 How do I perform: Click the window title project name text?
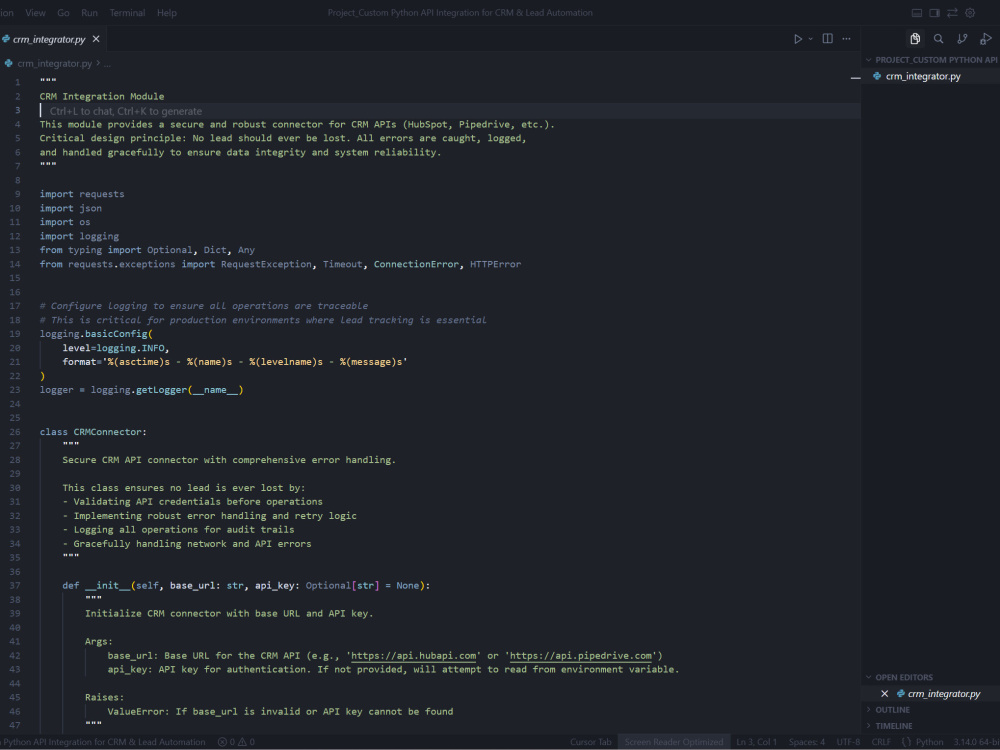pyautogui.click(x=460, y=13)
